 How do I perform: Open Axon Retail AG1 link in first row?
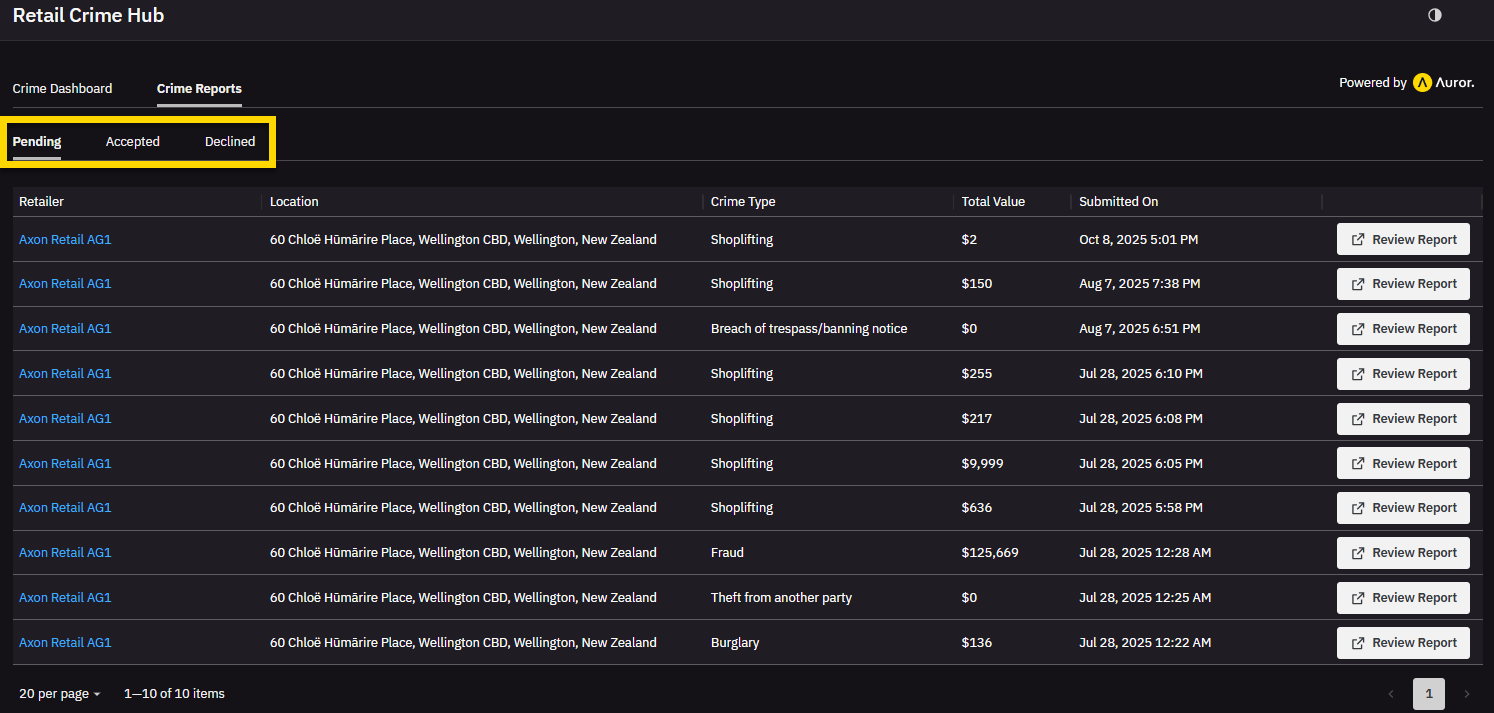click(65, 240)
